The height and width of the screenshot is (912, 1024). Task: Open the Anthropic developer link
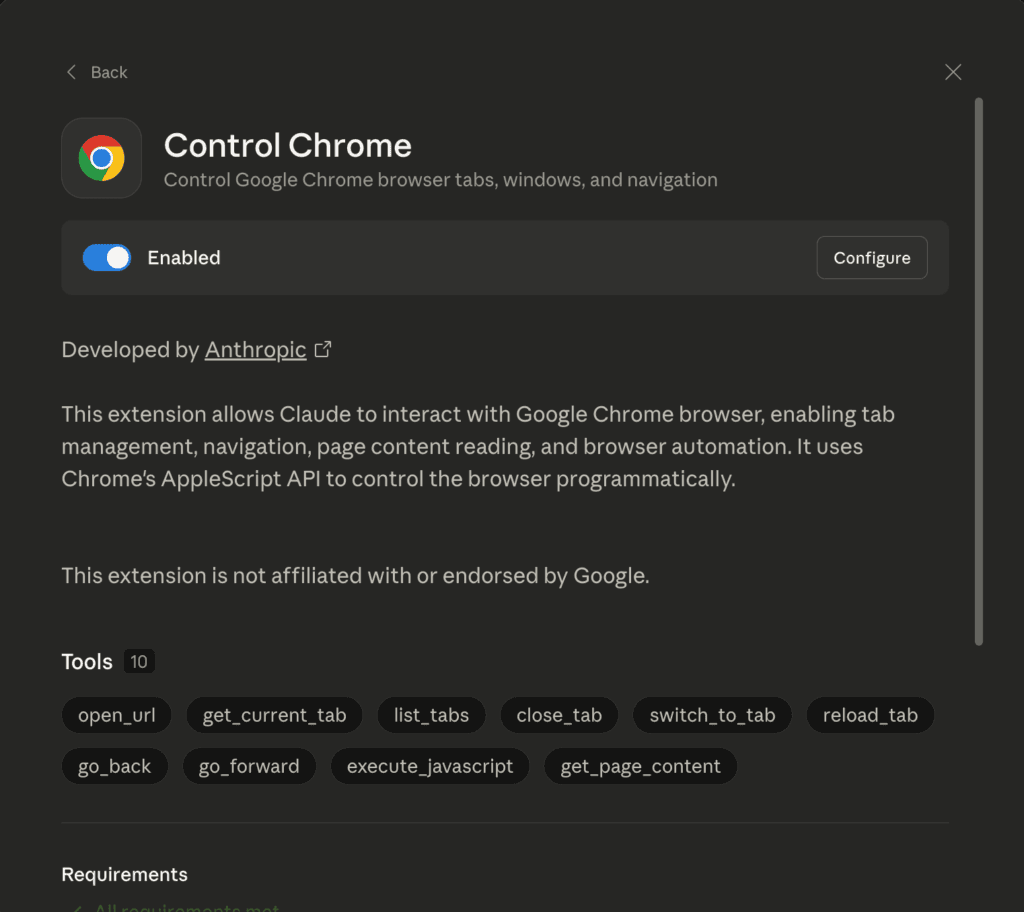click(255, 350)
